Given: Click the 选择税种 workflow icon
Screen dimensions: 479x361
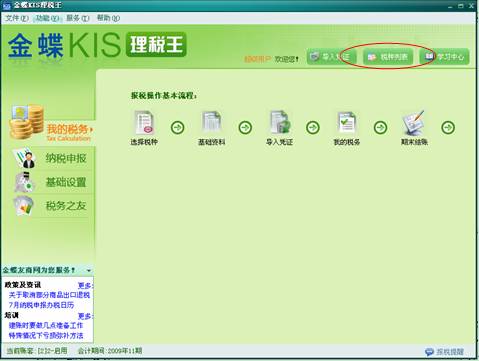Looking at the screenshot, I should tap(144, 123).
